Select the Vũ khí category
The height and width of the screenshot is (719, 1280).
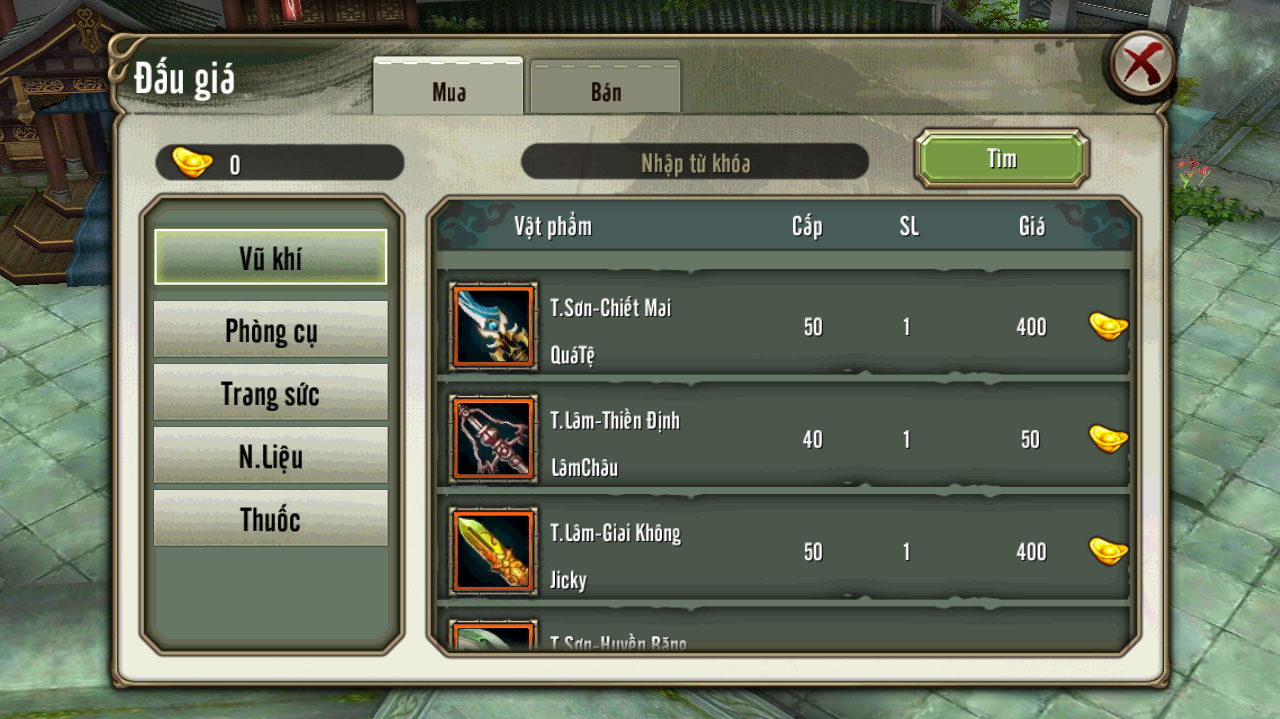point(270,257)
